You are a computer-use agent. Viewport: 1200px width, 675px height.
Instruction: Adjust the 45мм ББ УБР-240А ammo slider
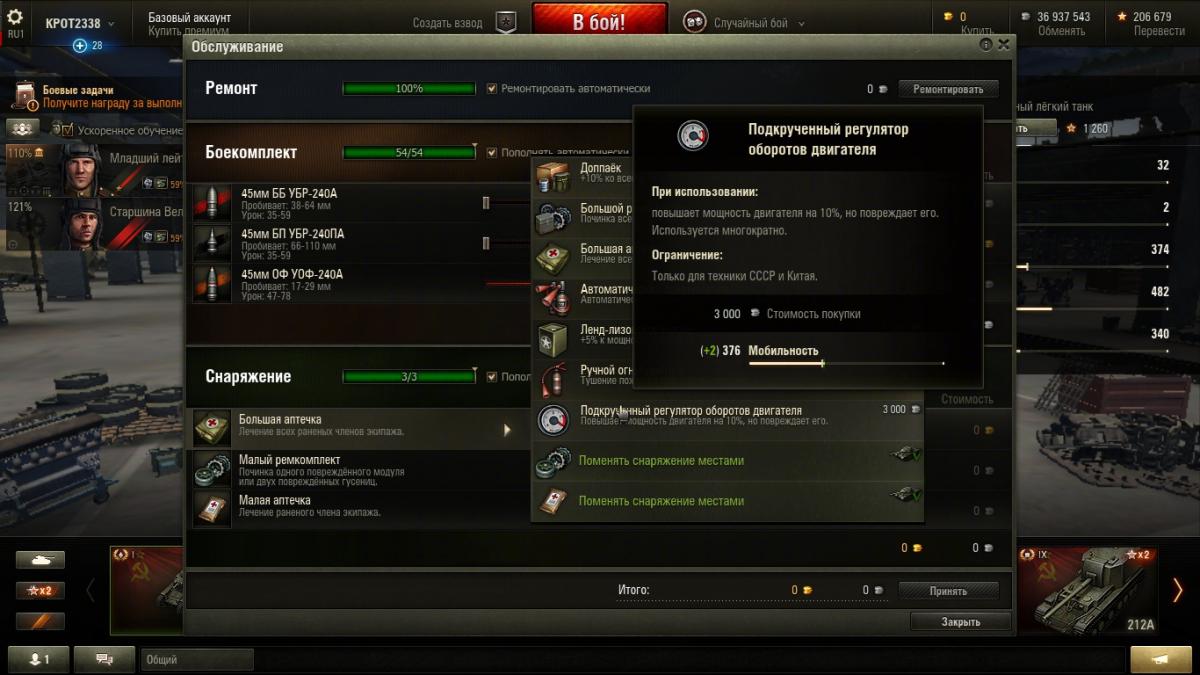click(486, 203)
